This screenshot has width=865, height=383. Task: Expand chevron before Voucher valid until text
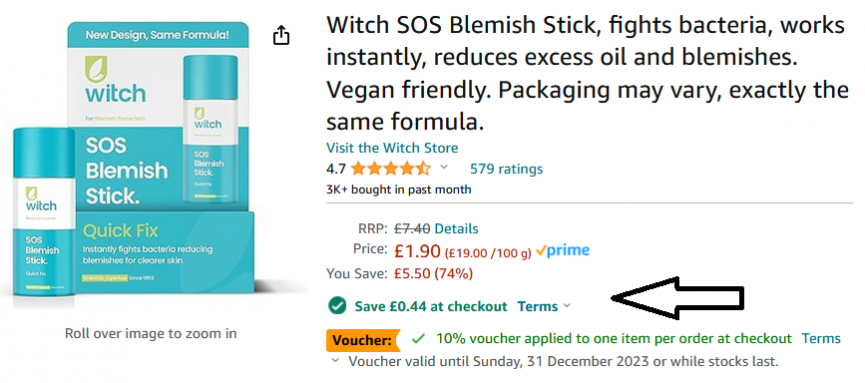[335, 361]
